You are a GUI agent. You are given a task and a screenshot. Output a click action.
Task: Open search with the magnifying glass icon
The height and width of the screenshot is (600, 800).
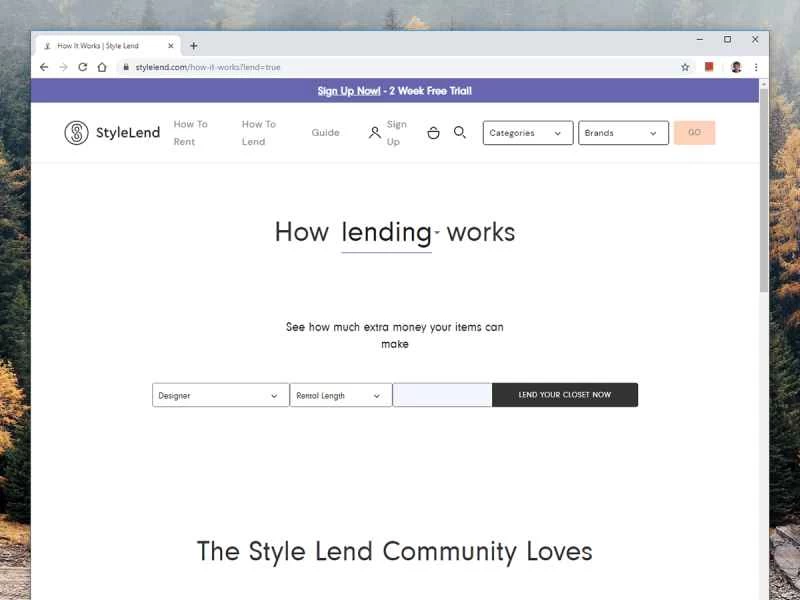coord(460,132)
